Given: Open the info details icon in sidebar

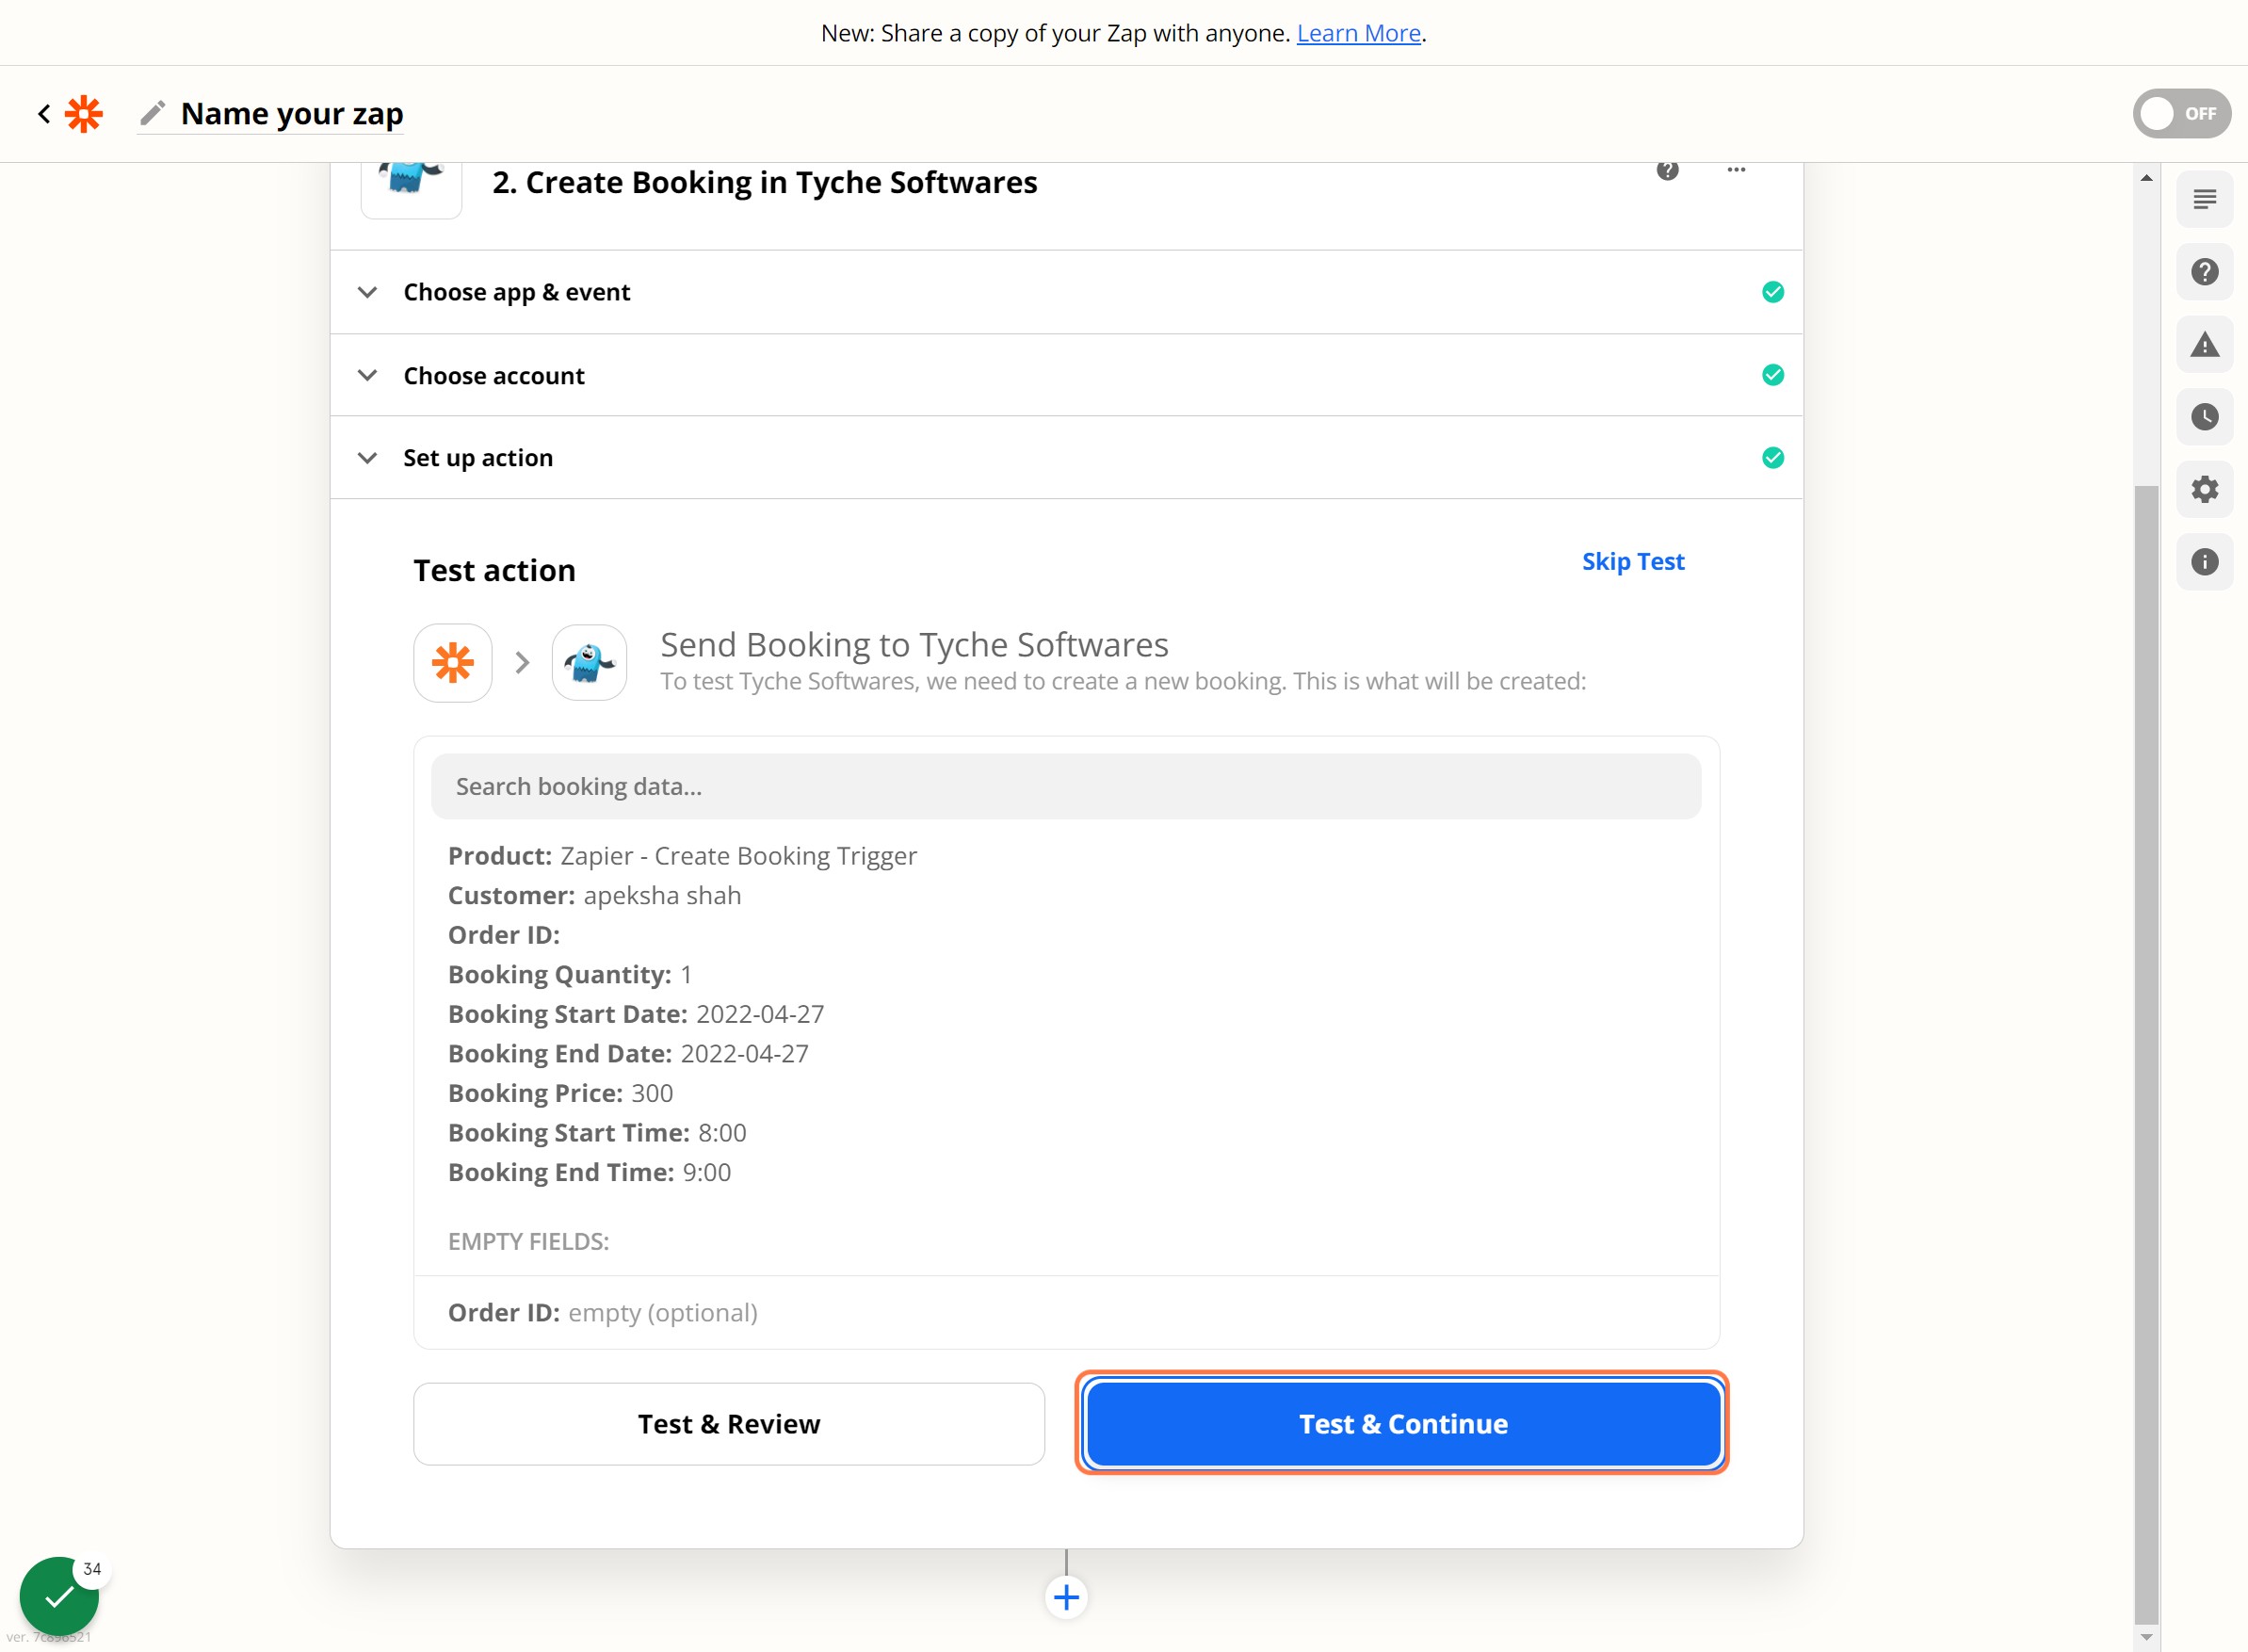Looking at the screenshot, I should [2204, 562].
